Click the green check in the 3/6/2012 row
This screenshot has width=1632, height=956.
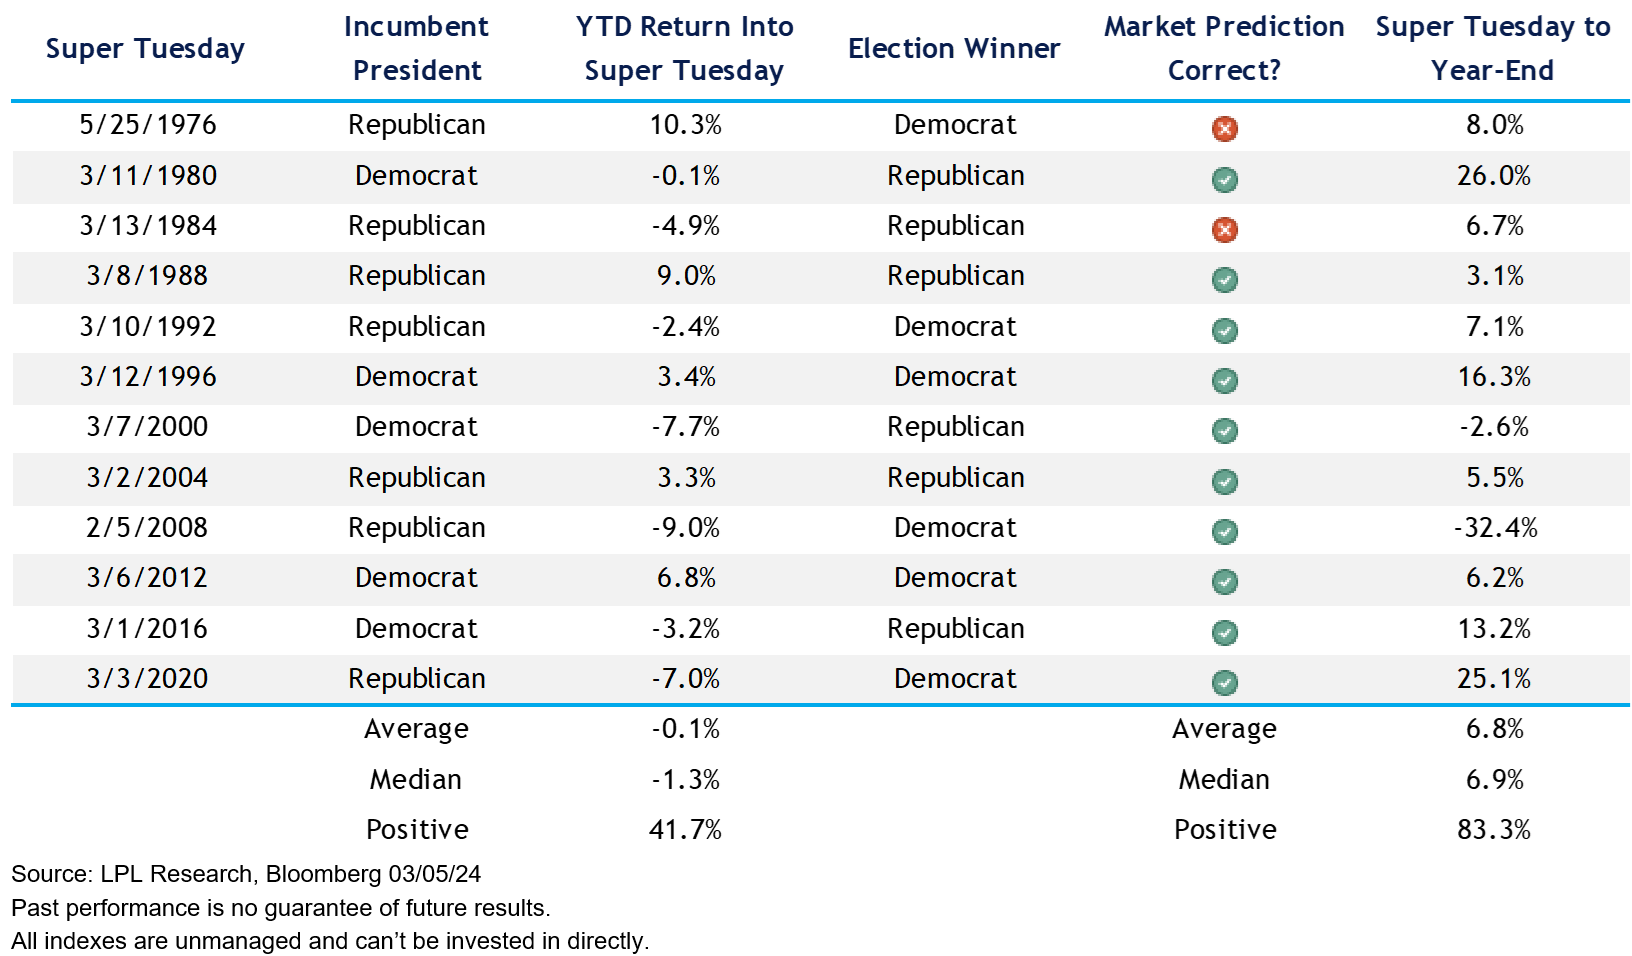[x=1224, y=581]
